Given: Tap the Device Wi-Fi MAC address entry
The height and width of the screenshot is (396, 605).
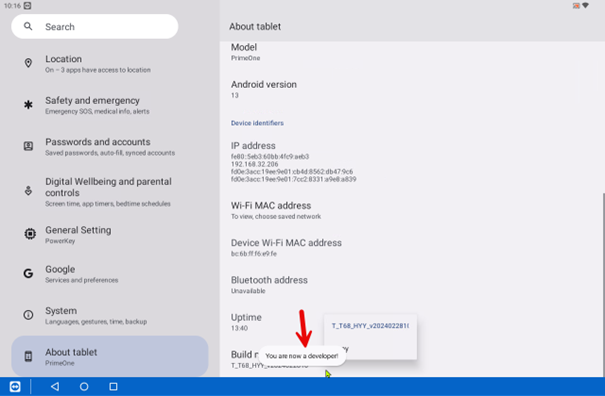Looking at the screenshot, I should (x=411, y=247).
